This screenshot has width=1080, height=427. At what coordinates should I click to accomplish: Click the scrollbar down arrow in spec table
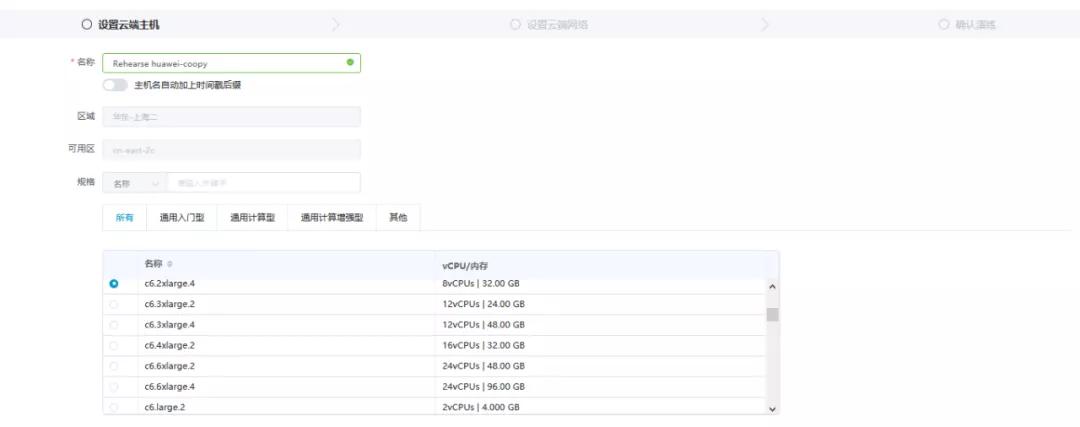(771, 408)
